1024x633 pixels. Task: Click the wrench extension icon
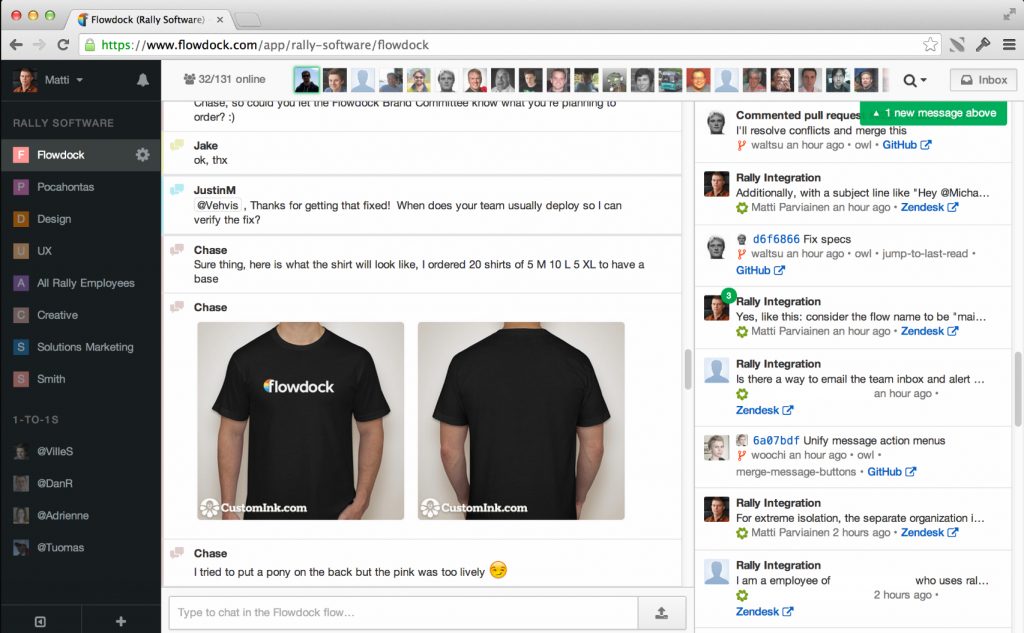tap(983, 44)
